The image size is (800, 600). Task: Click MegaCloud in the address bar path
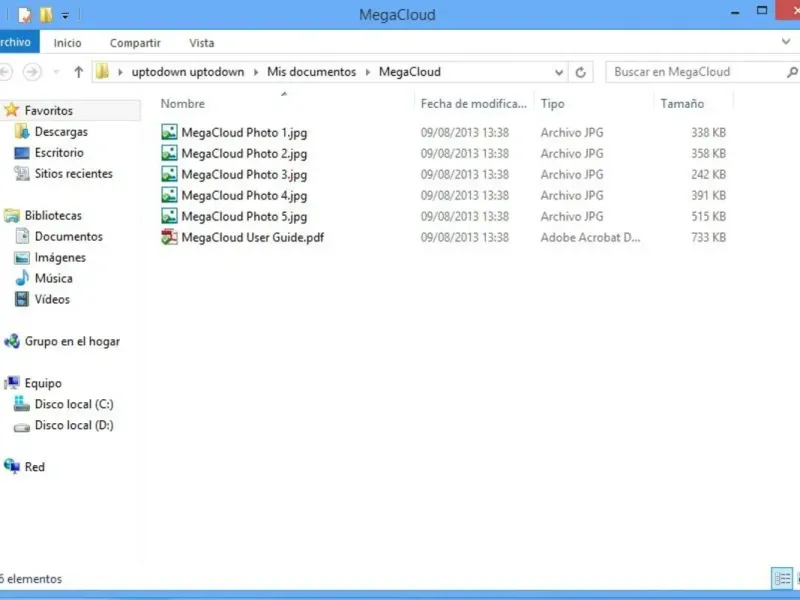coord(410,72)
